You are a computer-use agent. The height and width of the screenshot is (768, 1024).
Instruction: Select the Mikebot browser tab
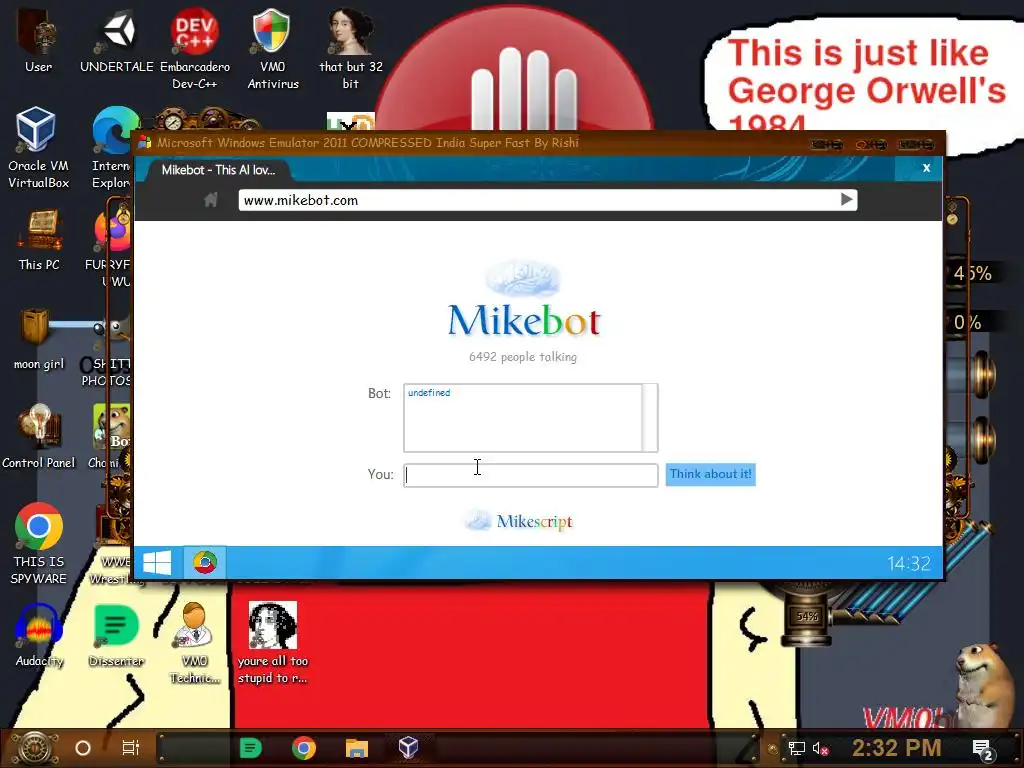point(218,170)
